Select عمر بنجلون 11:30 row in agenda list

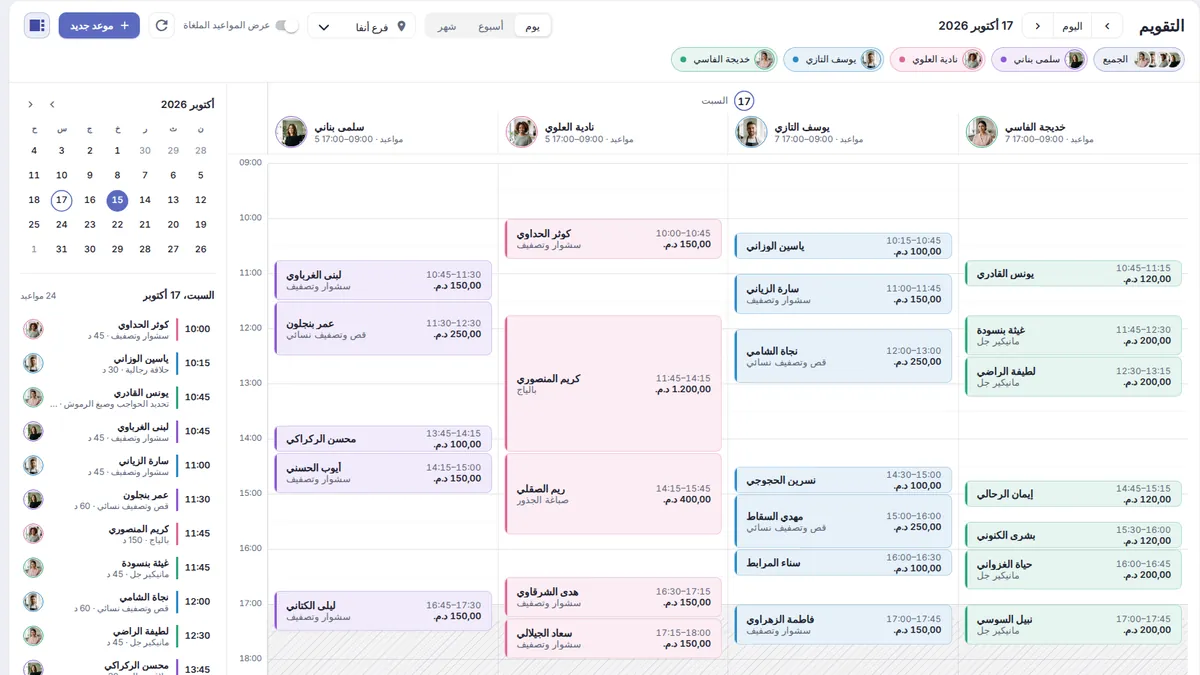(x=118, y=499)
